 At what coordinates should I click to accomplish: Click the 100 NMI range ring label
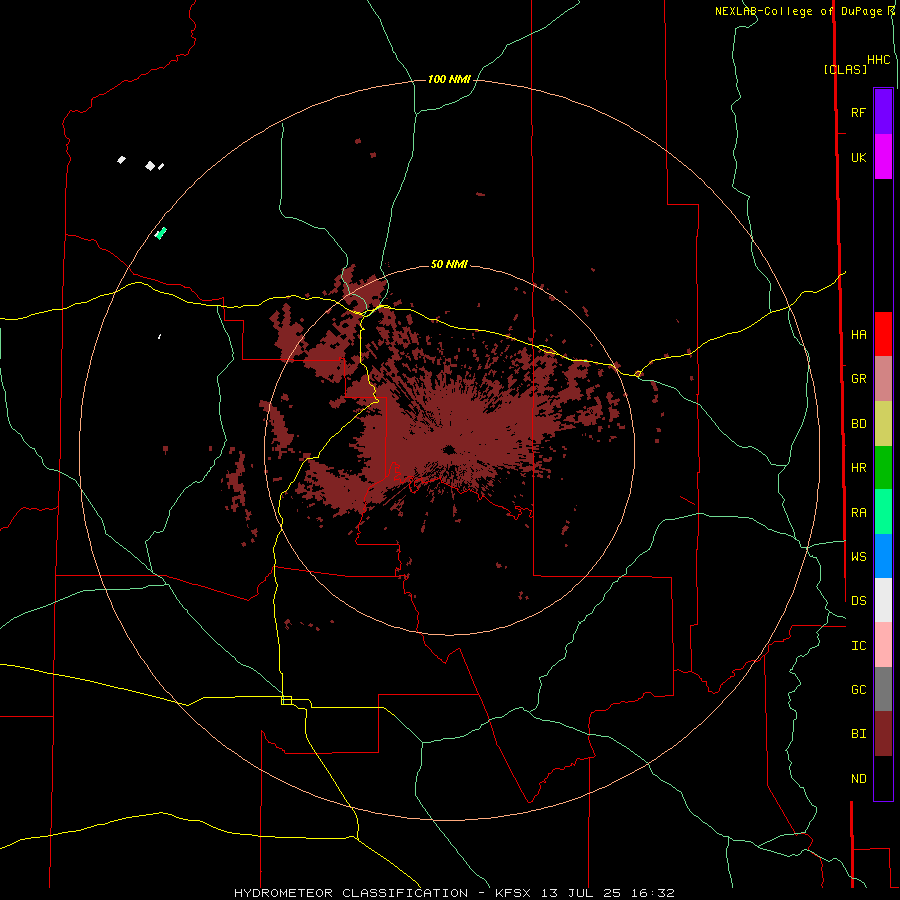[449, 79]
